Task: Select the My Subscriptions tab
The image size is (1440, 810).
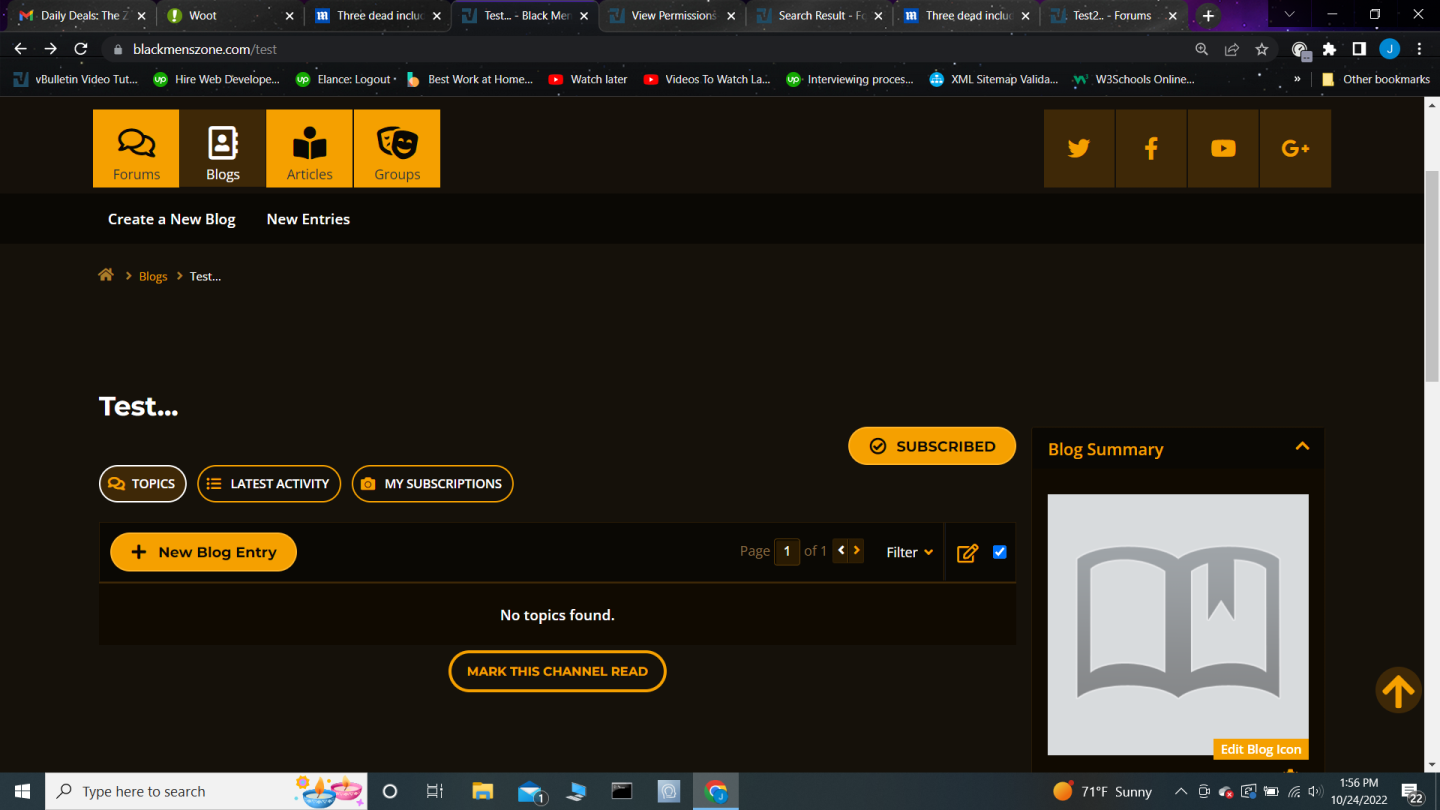Action: point(432,484)
